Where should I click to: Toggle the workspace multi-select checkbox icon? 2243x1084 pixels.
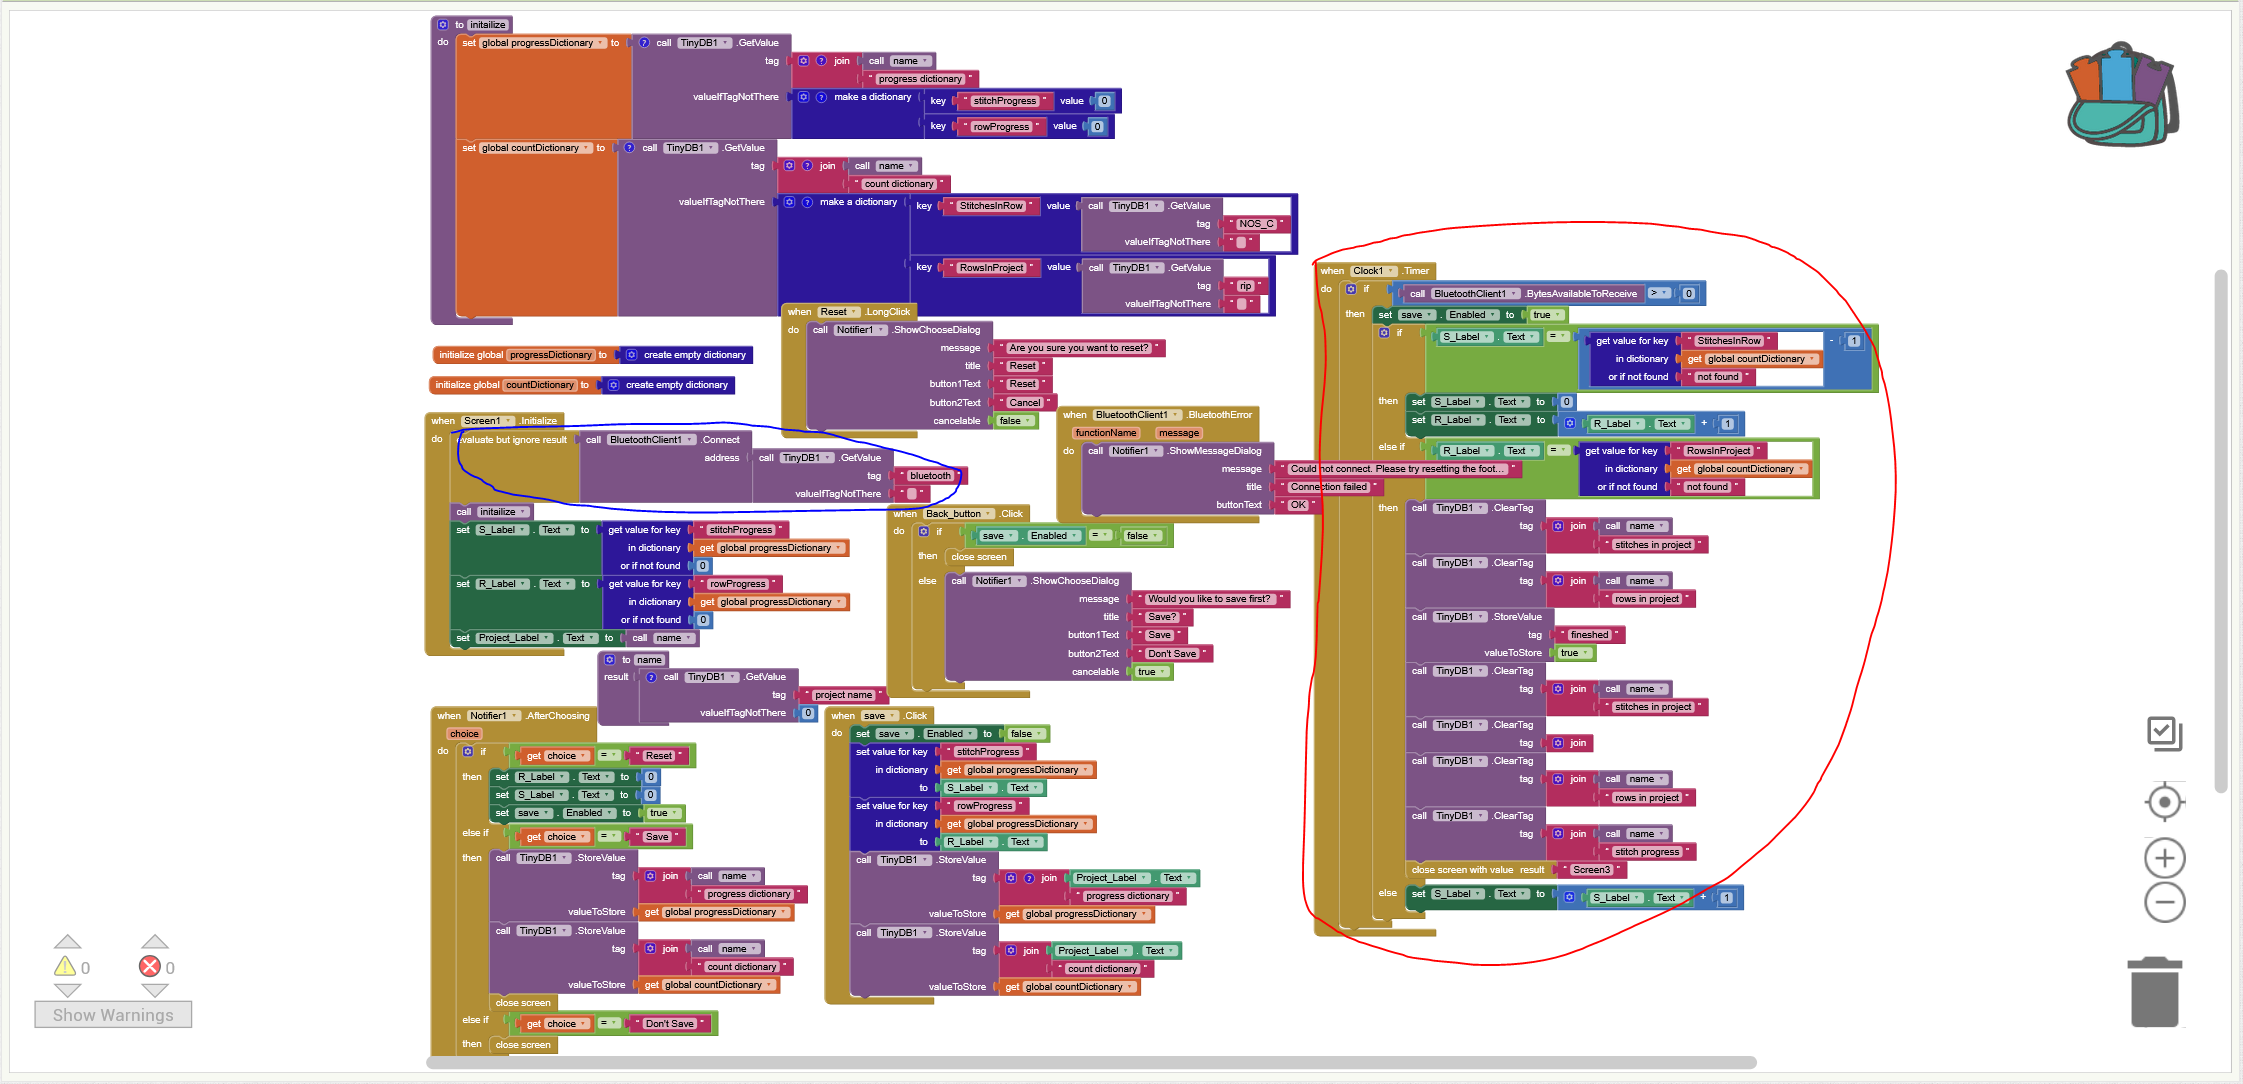pyautogui.click(x=2164, y=733)
